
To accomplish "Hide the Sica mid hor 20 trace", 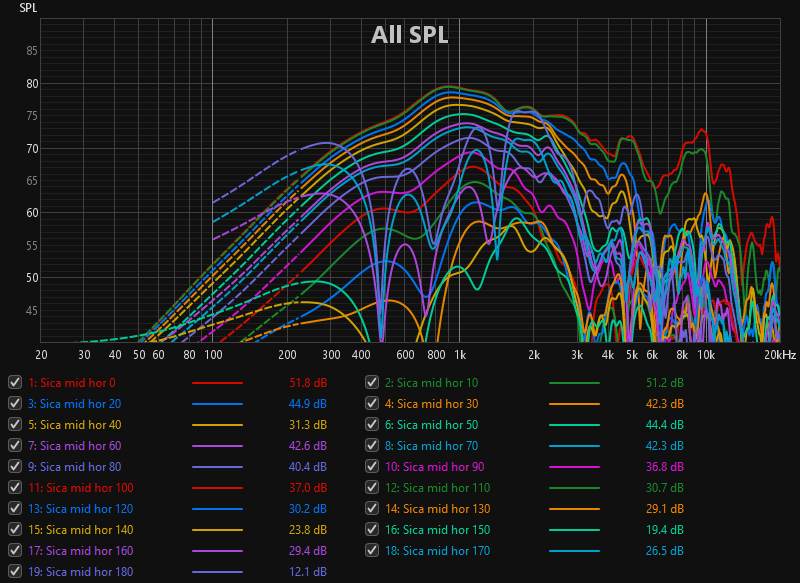I will (15, 403).
